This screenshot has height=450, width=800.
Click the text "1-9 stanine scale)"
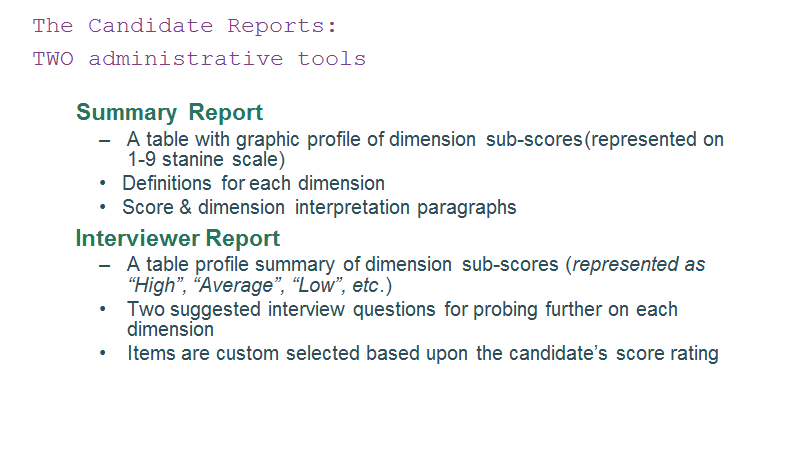(206, 159)
